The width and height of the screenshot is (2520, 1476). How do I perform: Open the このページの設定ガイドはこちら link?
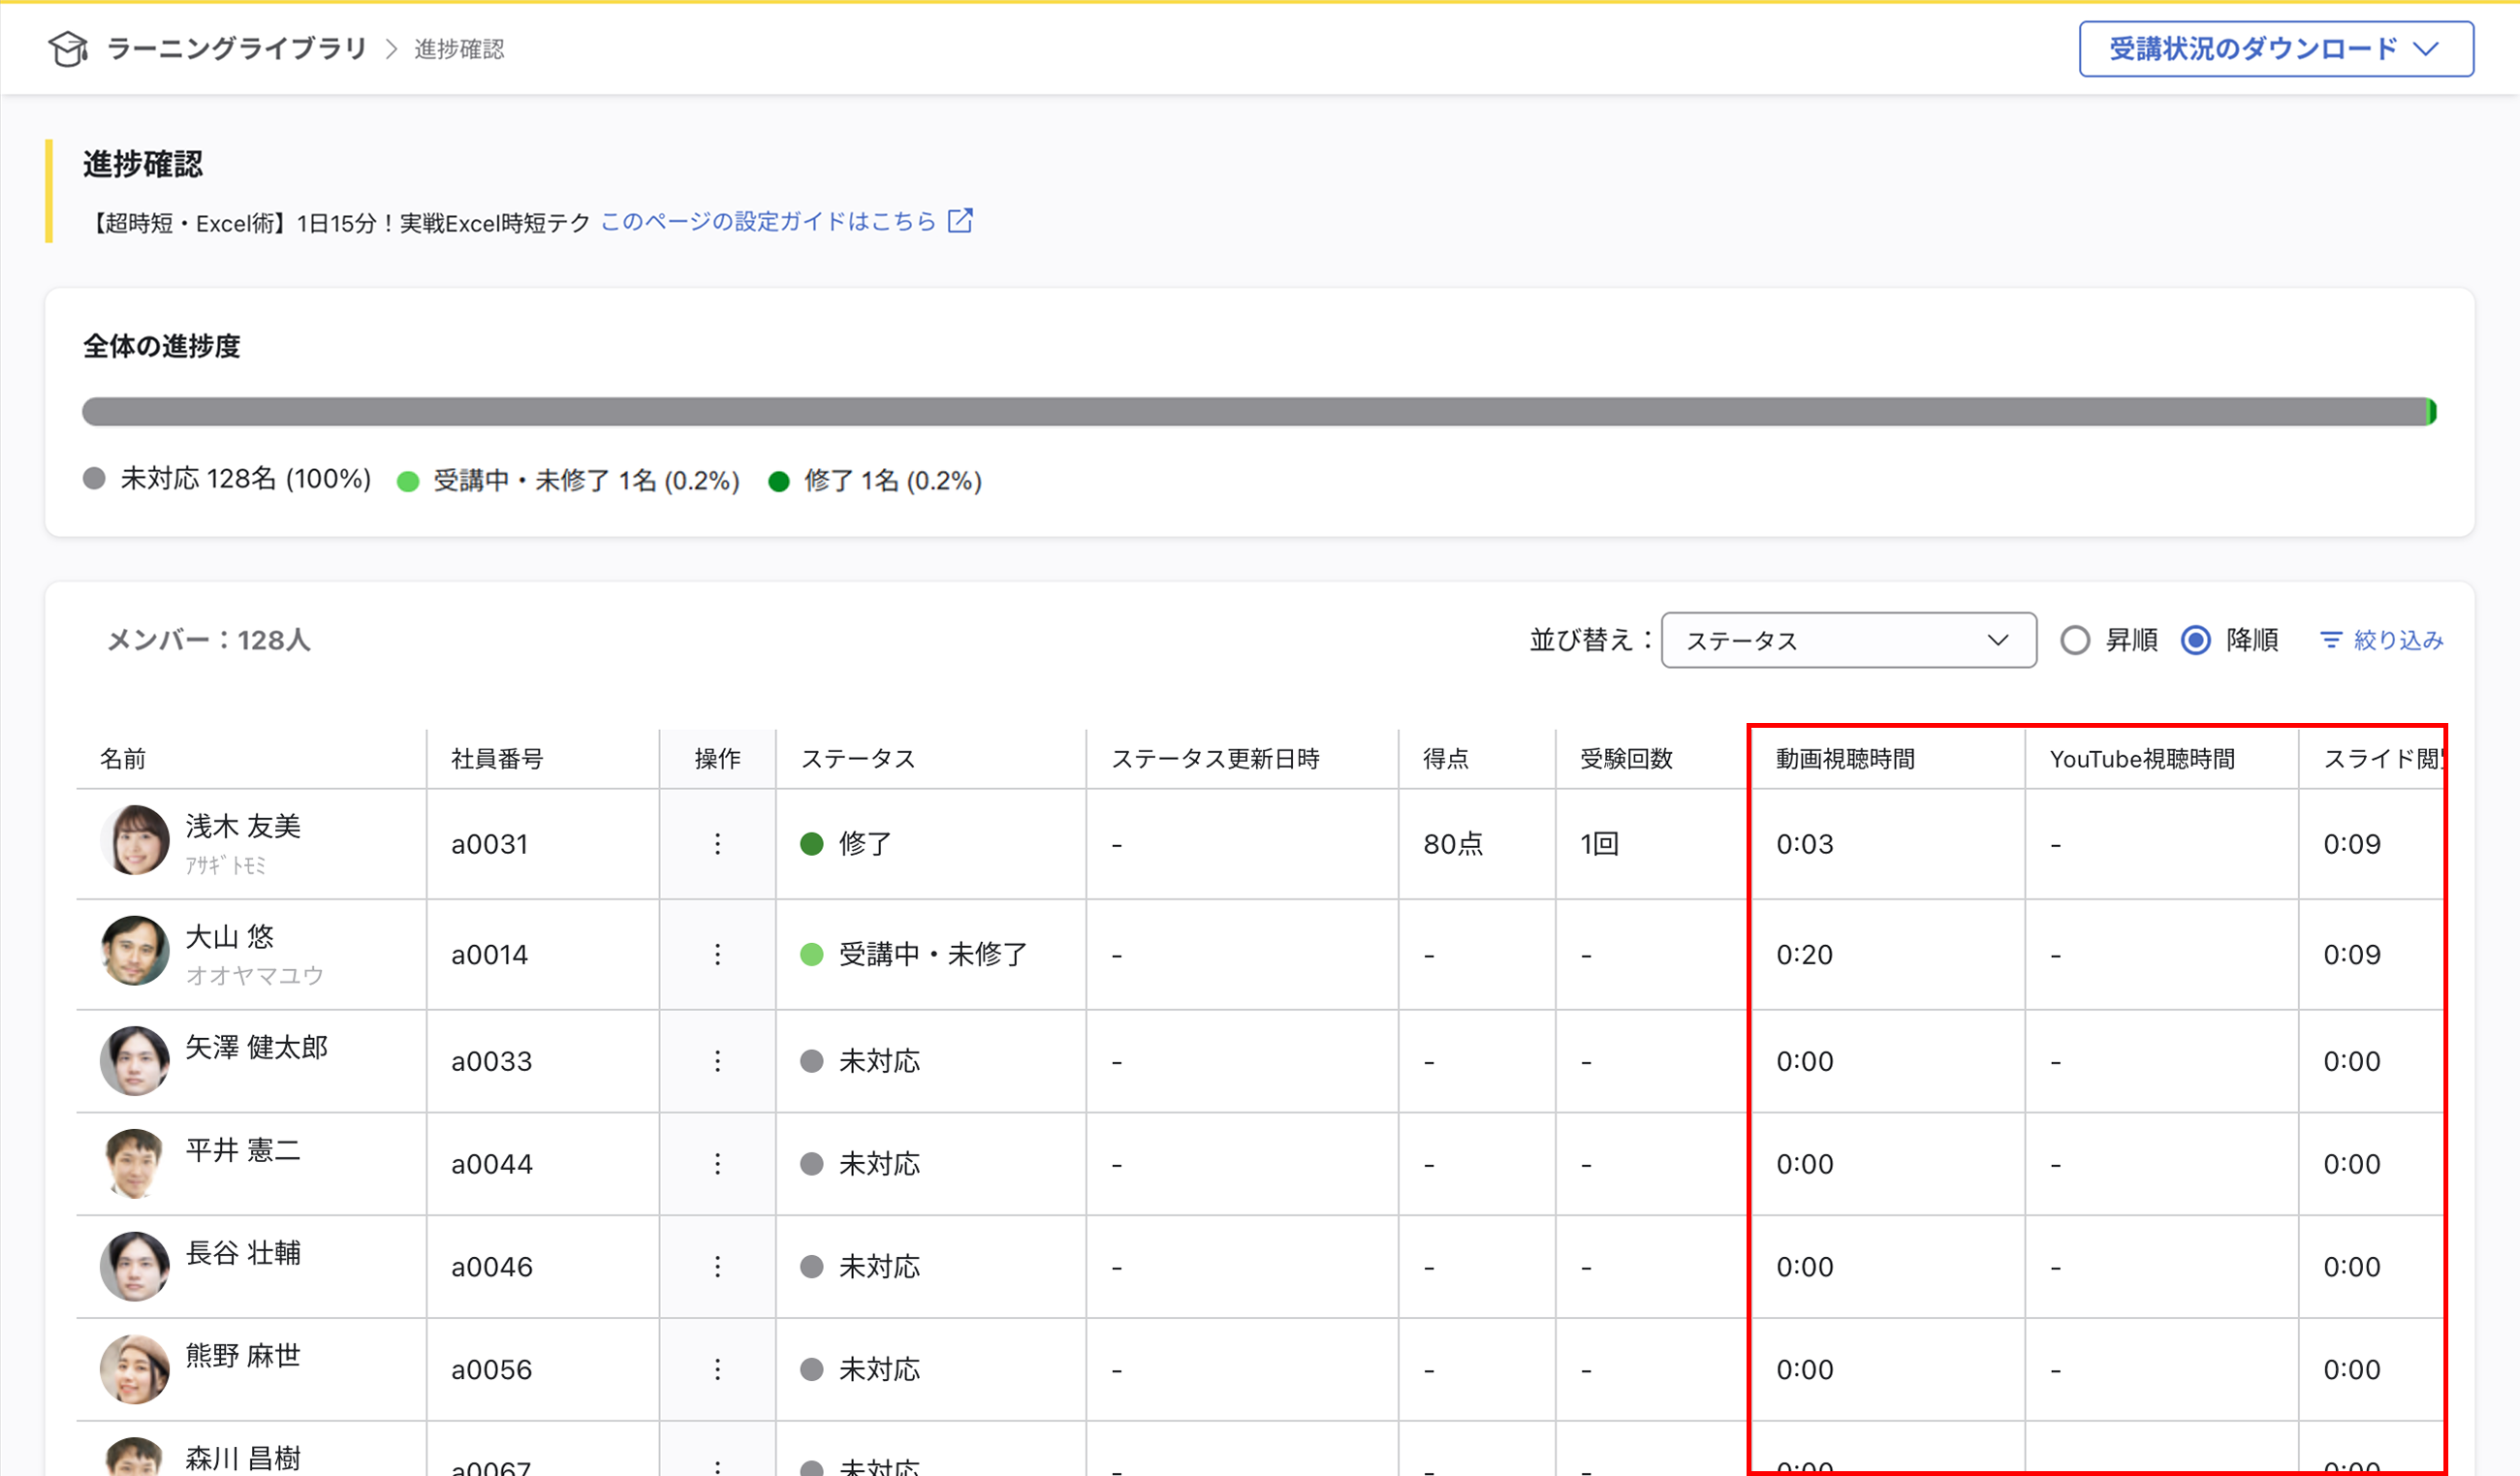770,221
